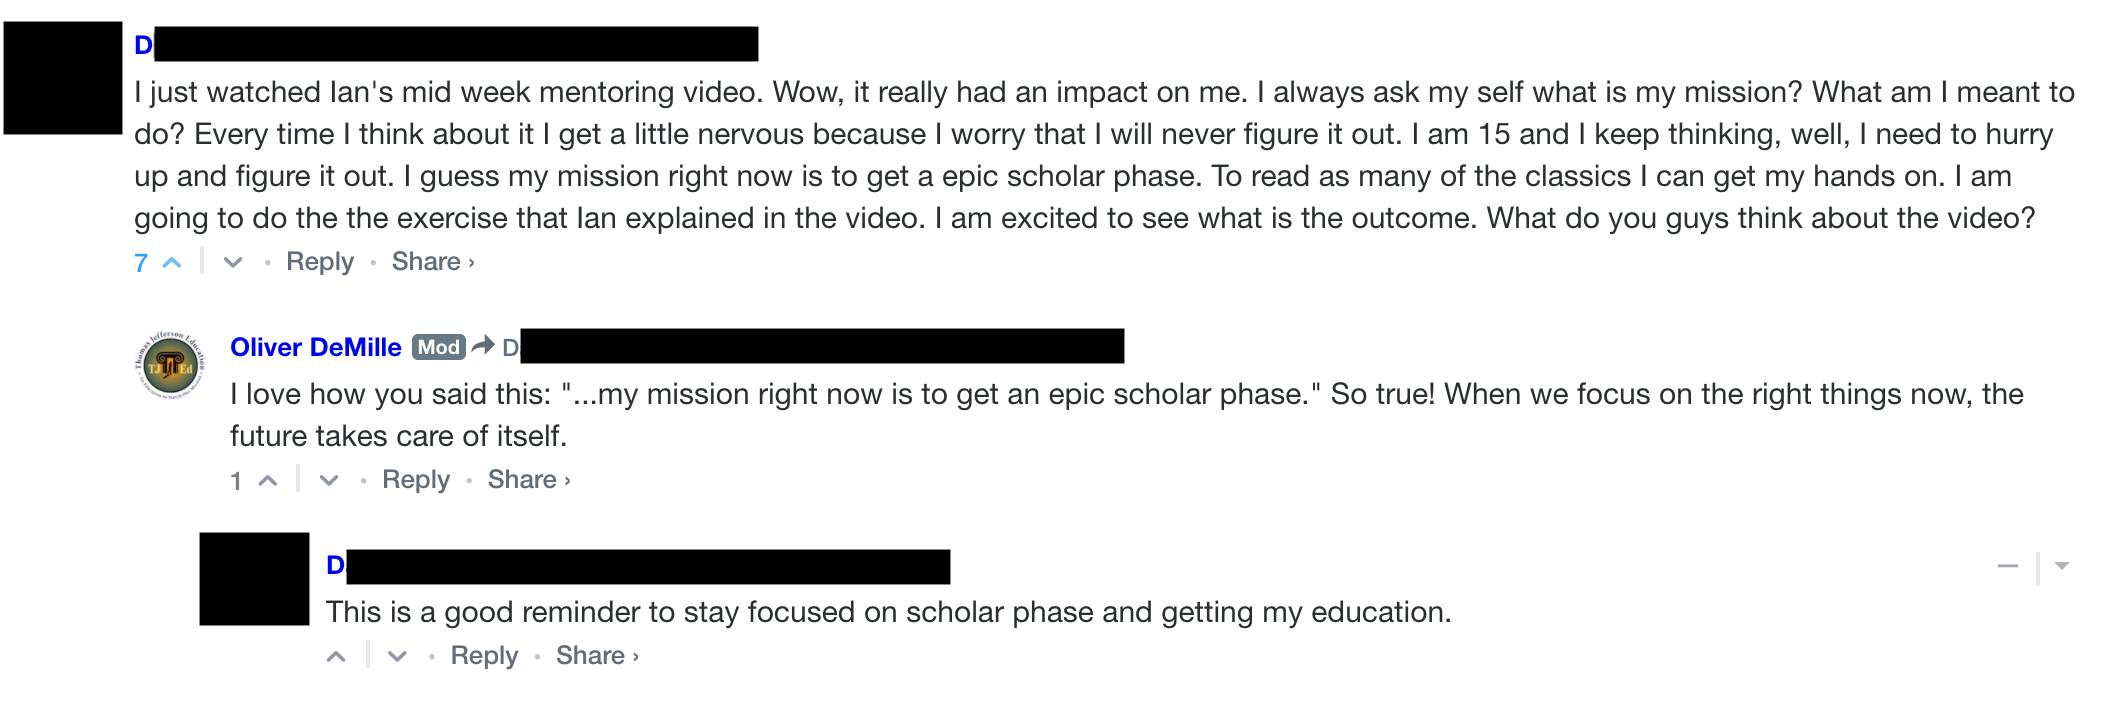Downvote the first comment about Ian's video
The image size is (2110, 706).
pyautogui.click(x=233, y=263)
